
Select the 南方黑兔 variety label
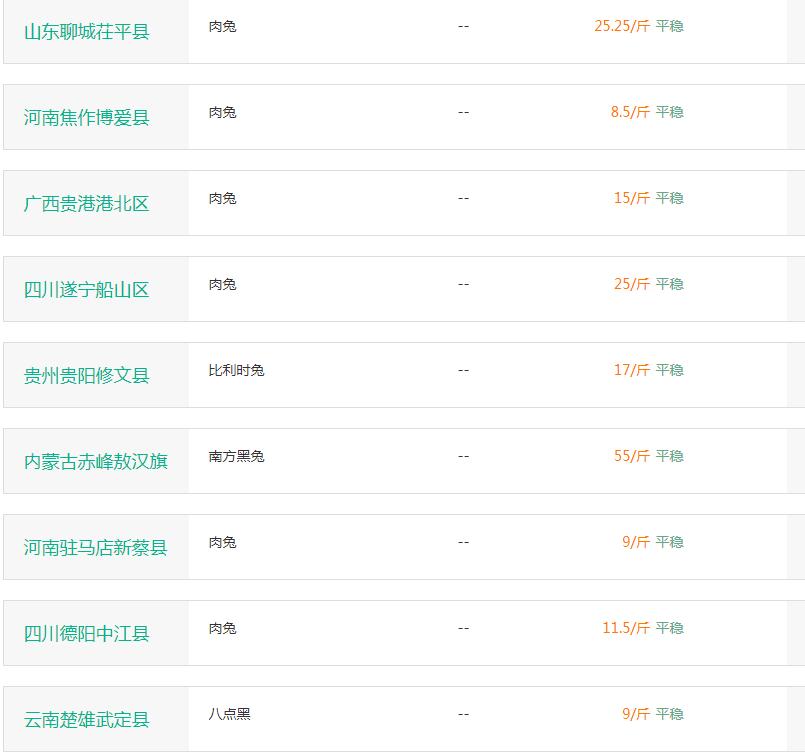pos(236,456)
